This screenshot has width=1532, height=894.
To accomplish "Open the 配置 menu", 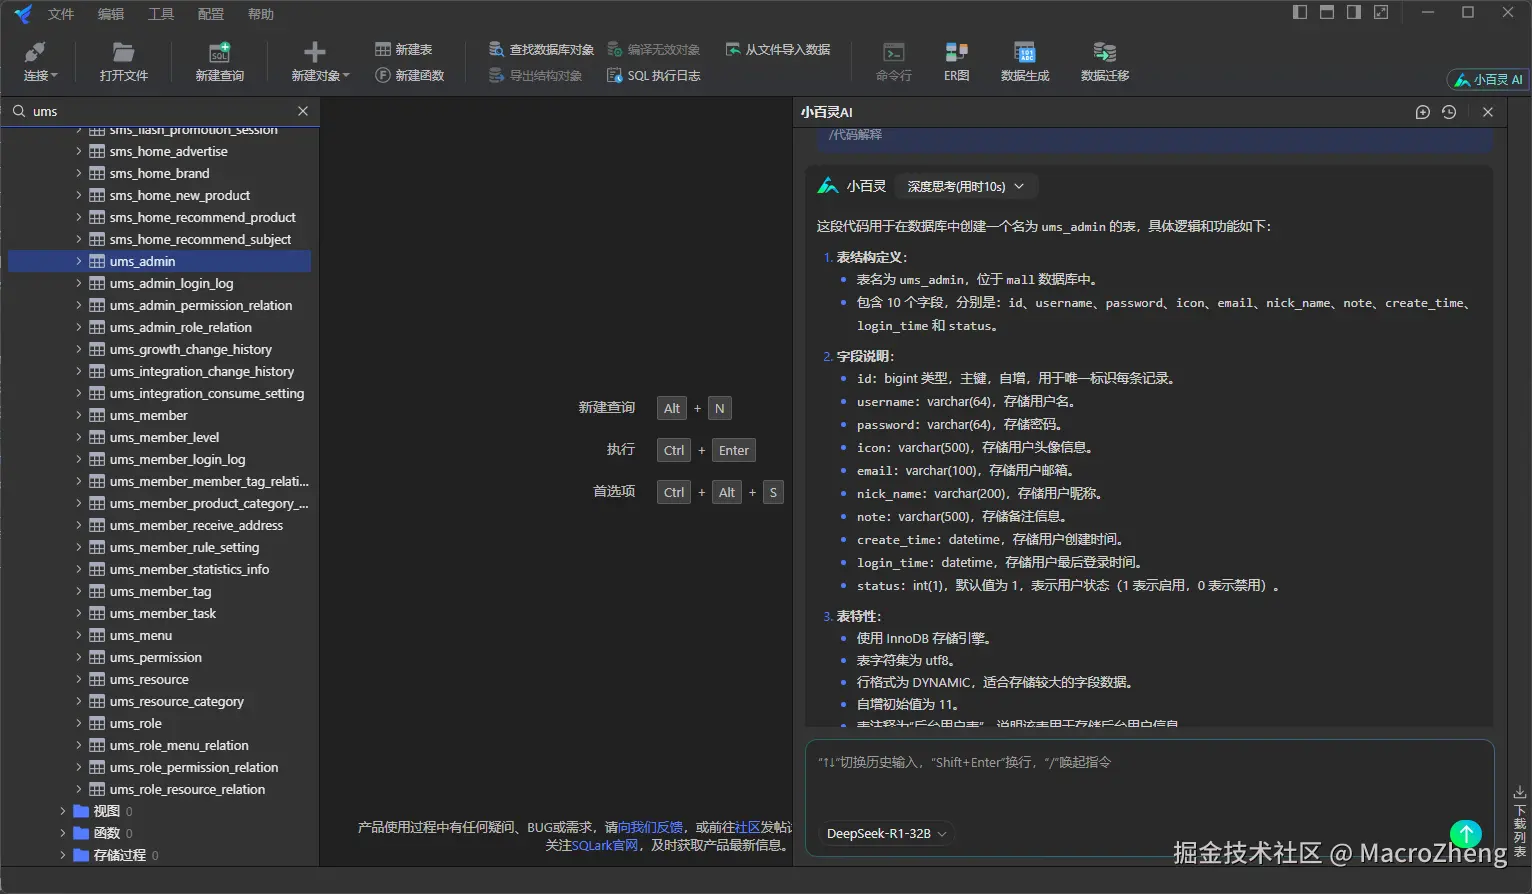I will [211, 14].
